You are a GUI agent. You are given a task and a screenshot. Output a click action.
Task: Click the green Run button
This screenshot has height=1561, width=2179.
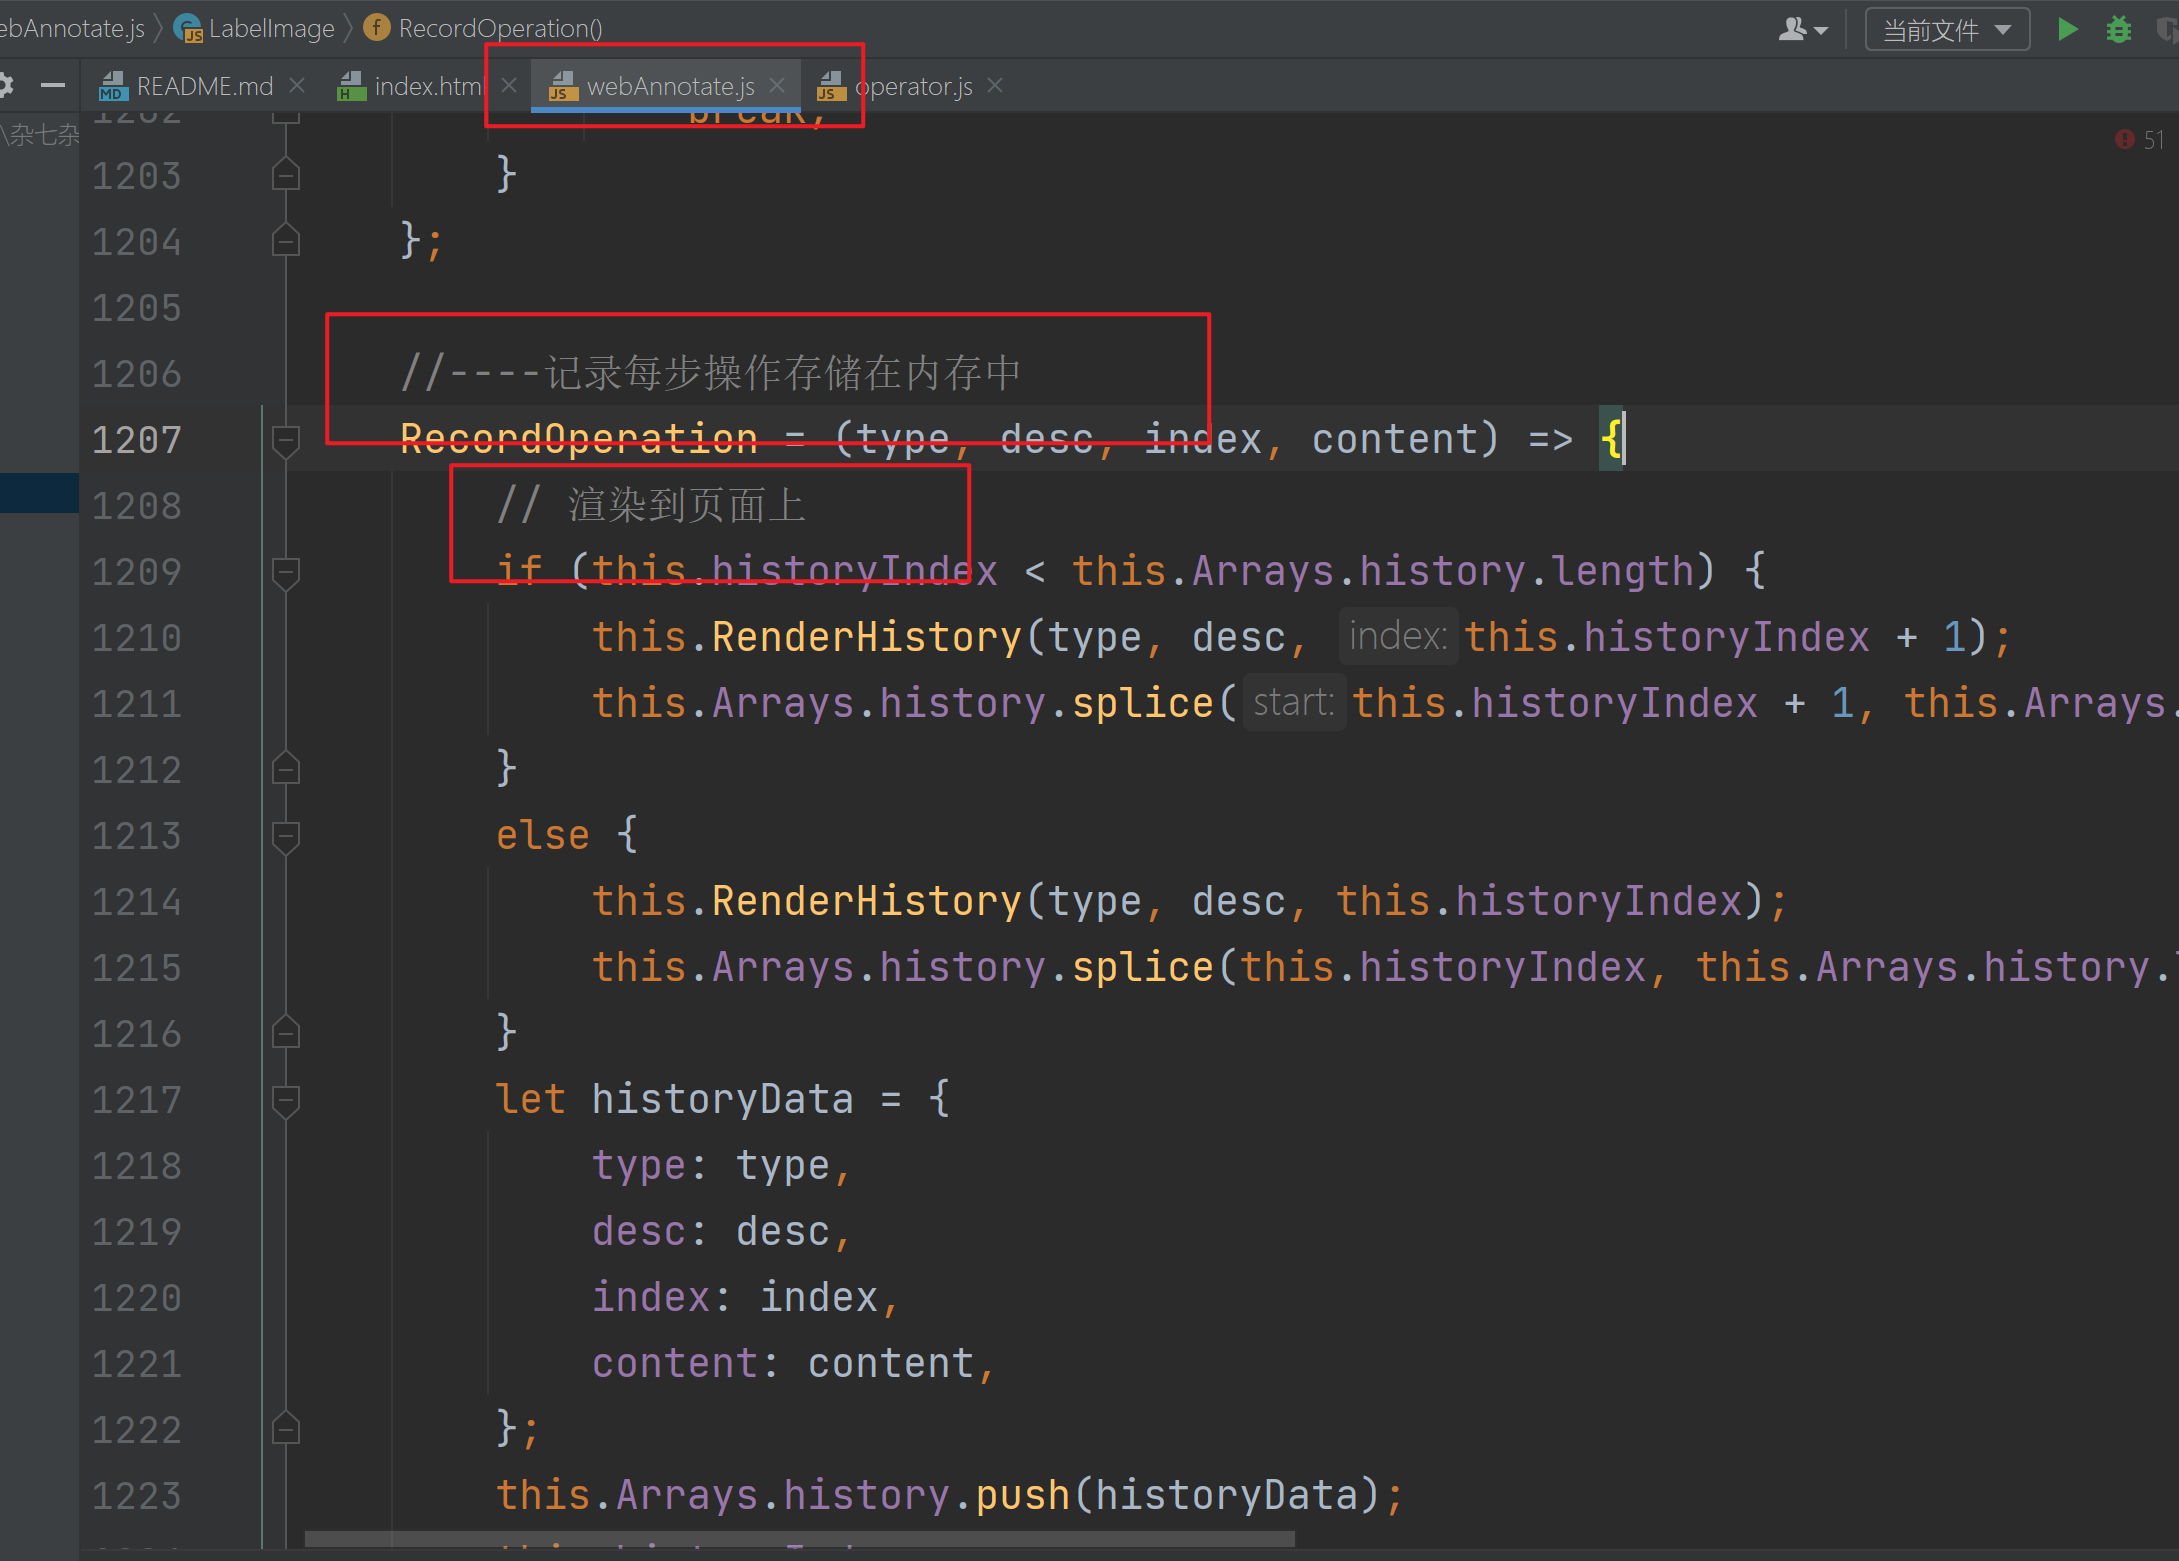click(x=2067, y=29)
